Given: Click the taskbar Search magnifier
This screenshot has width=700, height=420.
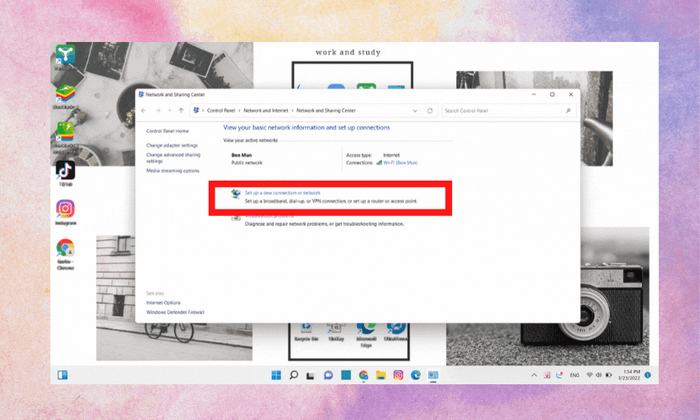Looking at the screenshot, I should (293, 375).
